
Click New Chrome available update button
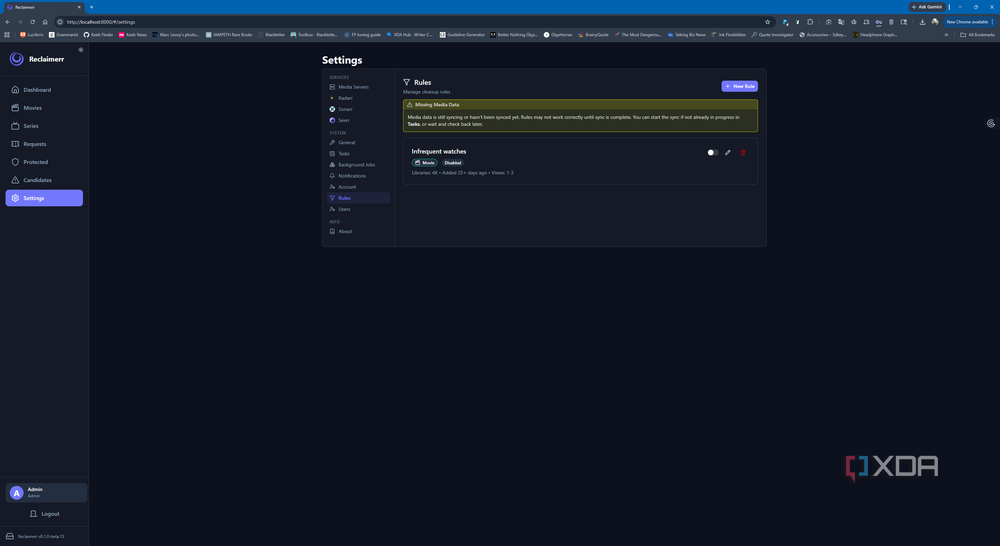[x=967, y=22]
